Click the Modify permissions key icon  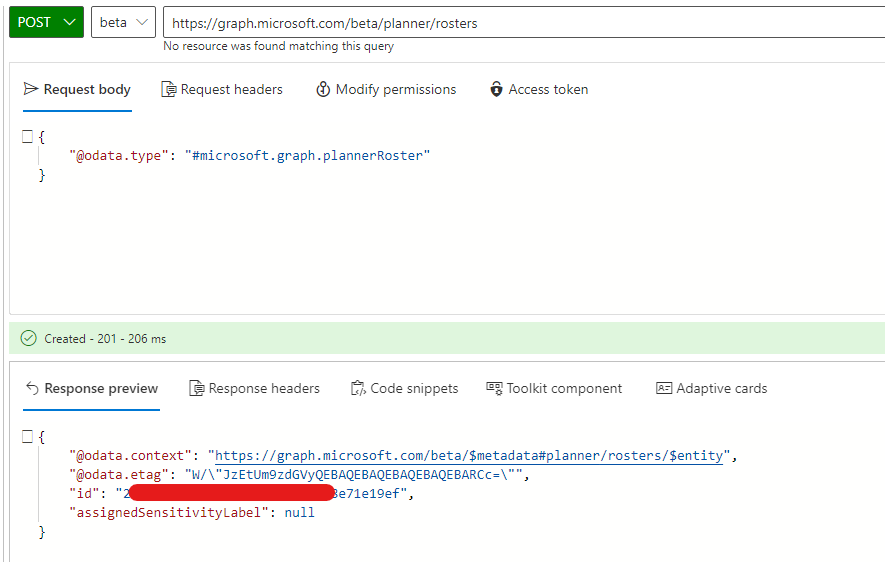323,89
